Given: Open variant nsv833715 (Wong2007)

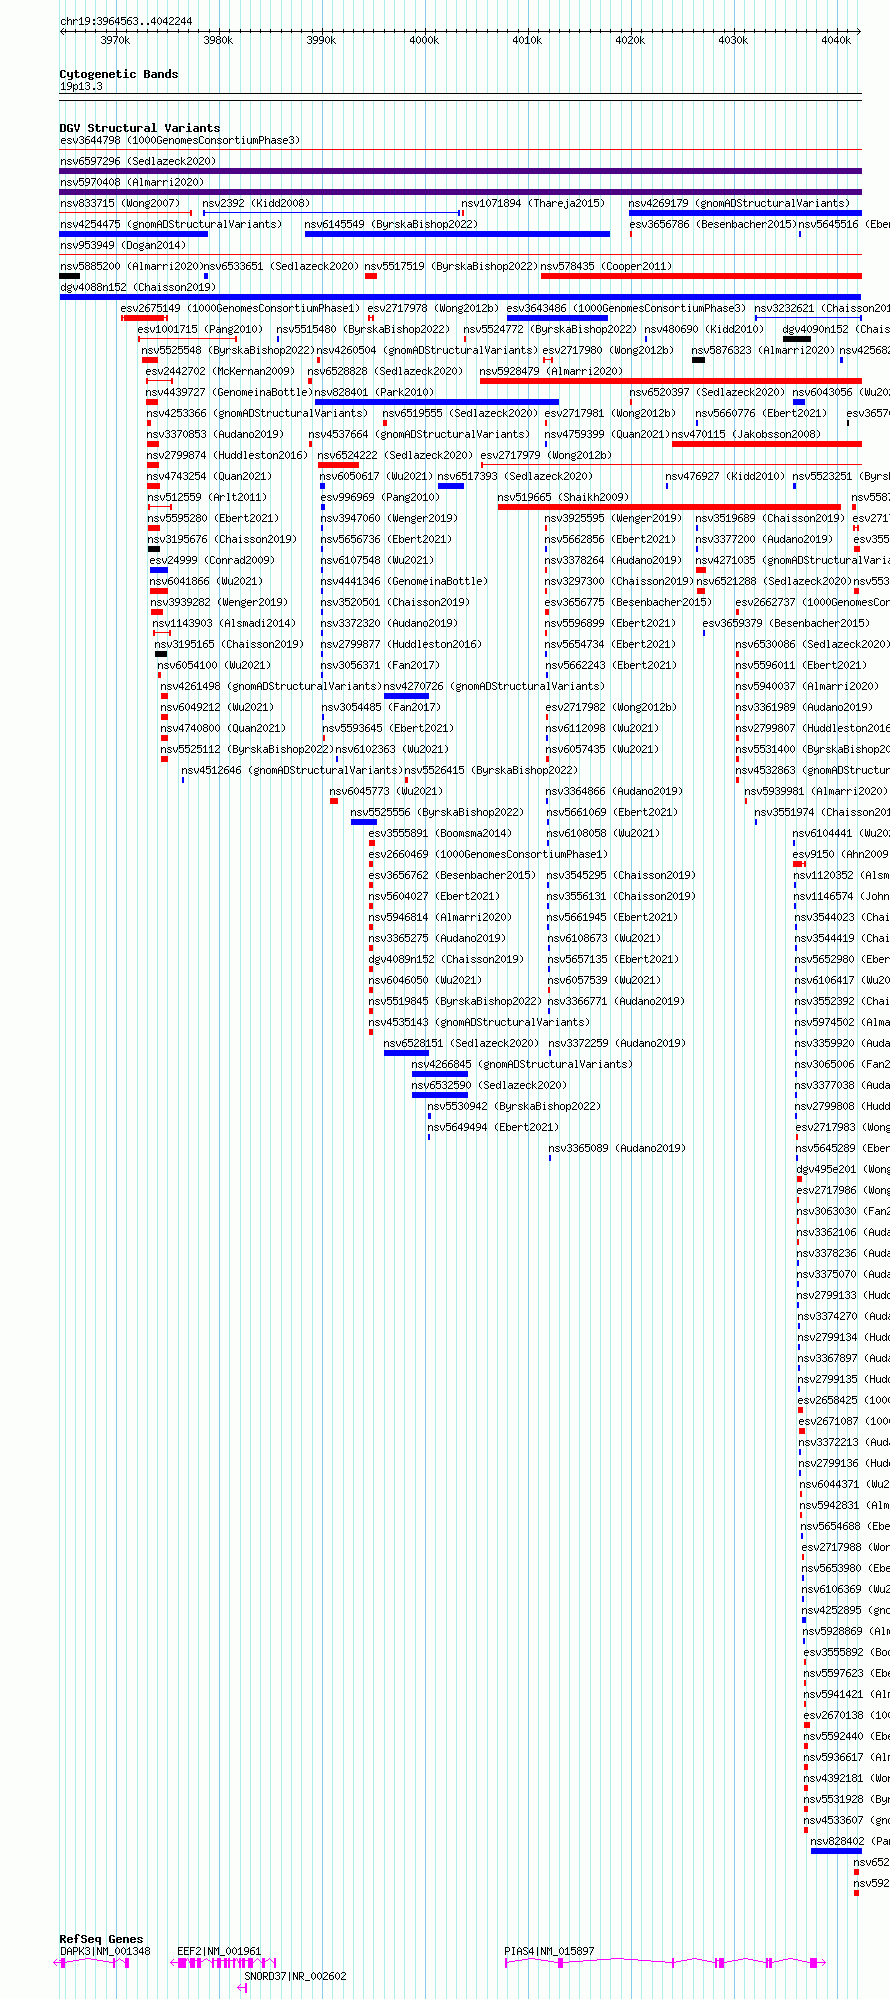Looking at the screenshot, I should pos(120,203).
